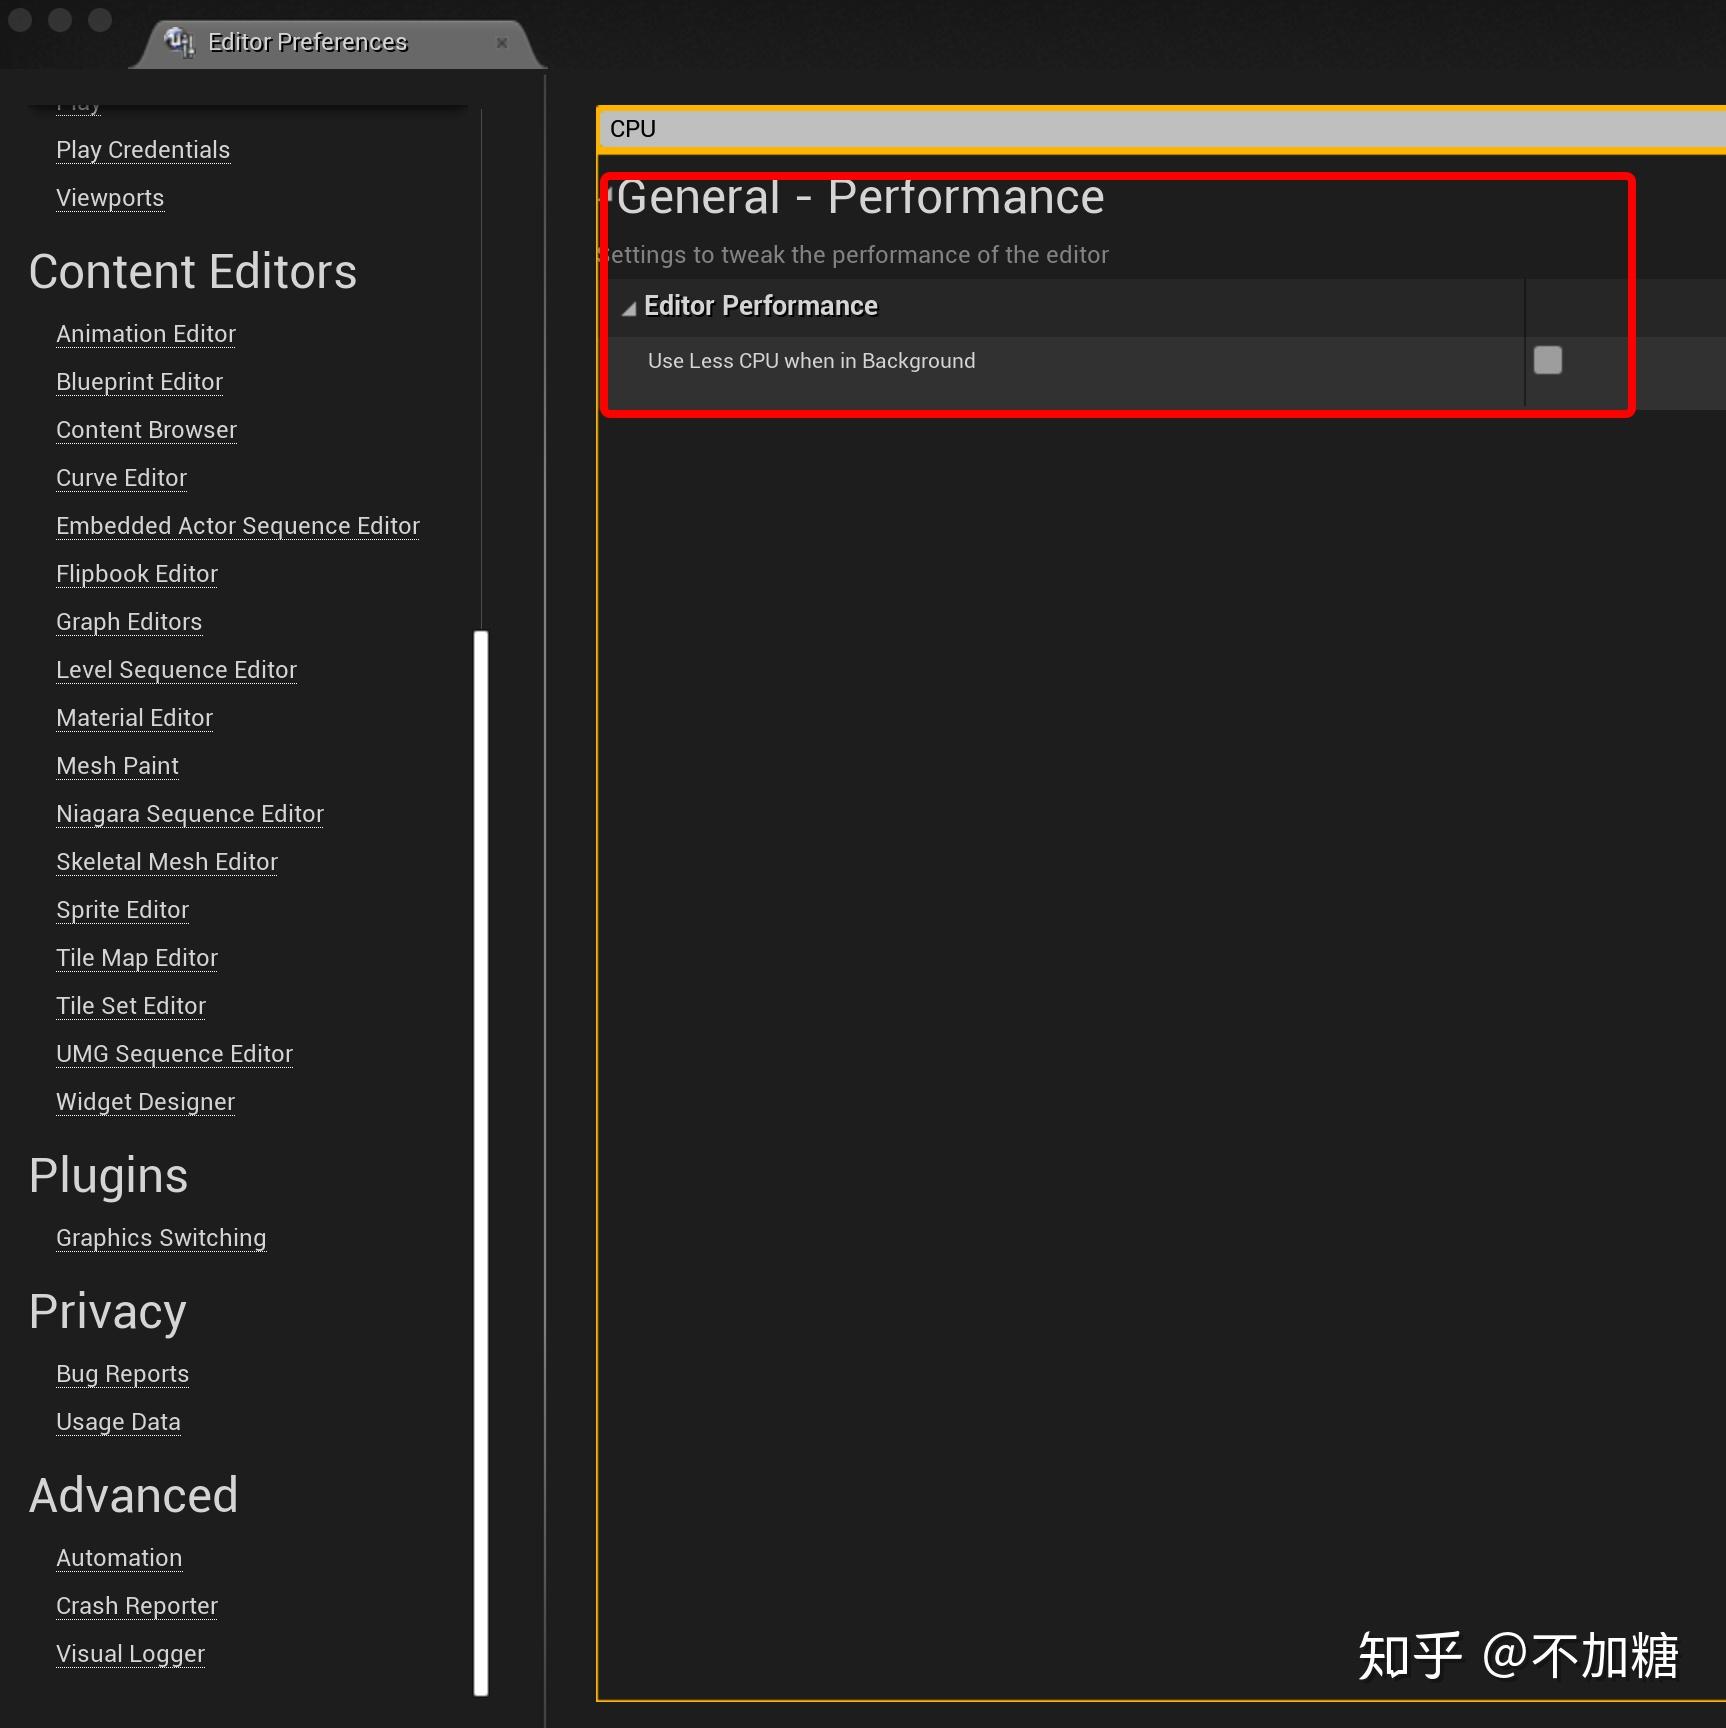
Task: Open Mesh Paint settings
Action: click(117, 766)
